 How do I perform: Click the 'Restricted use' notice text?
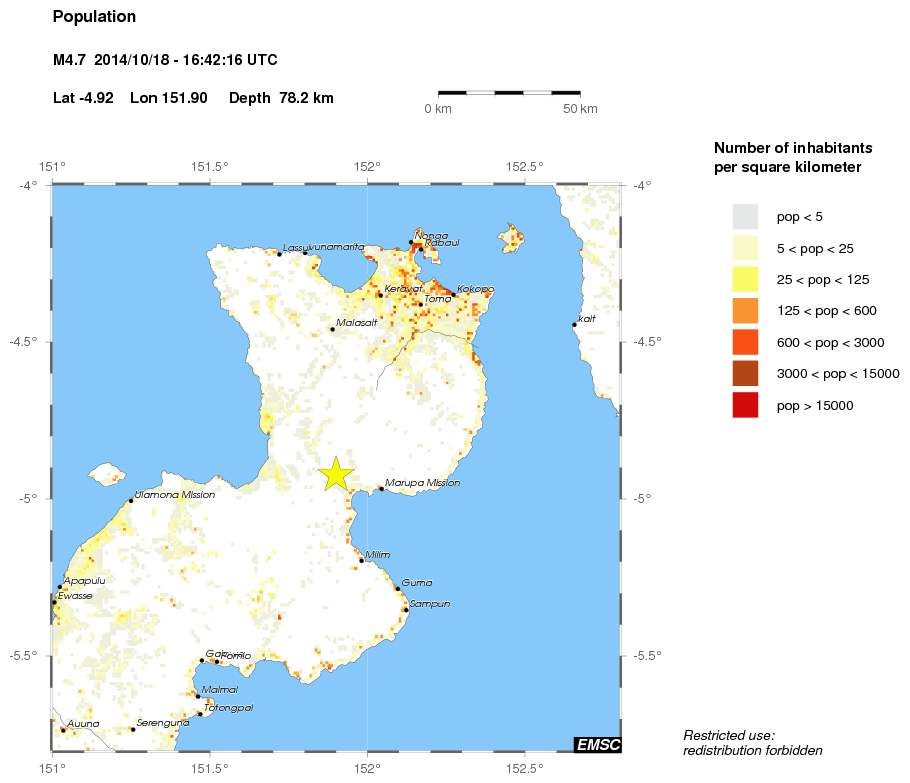[x=752, y=743]
